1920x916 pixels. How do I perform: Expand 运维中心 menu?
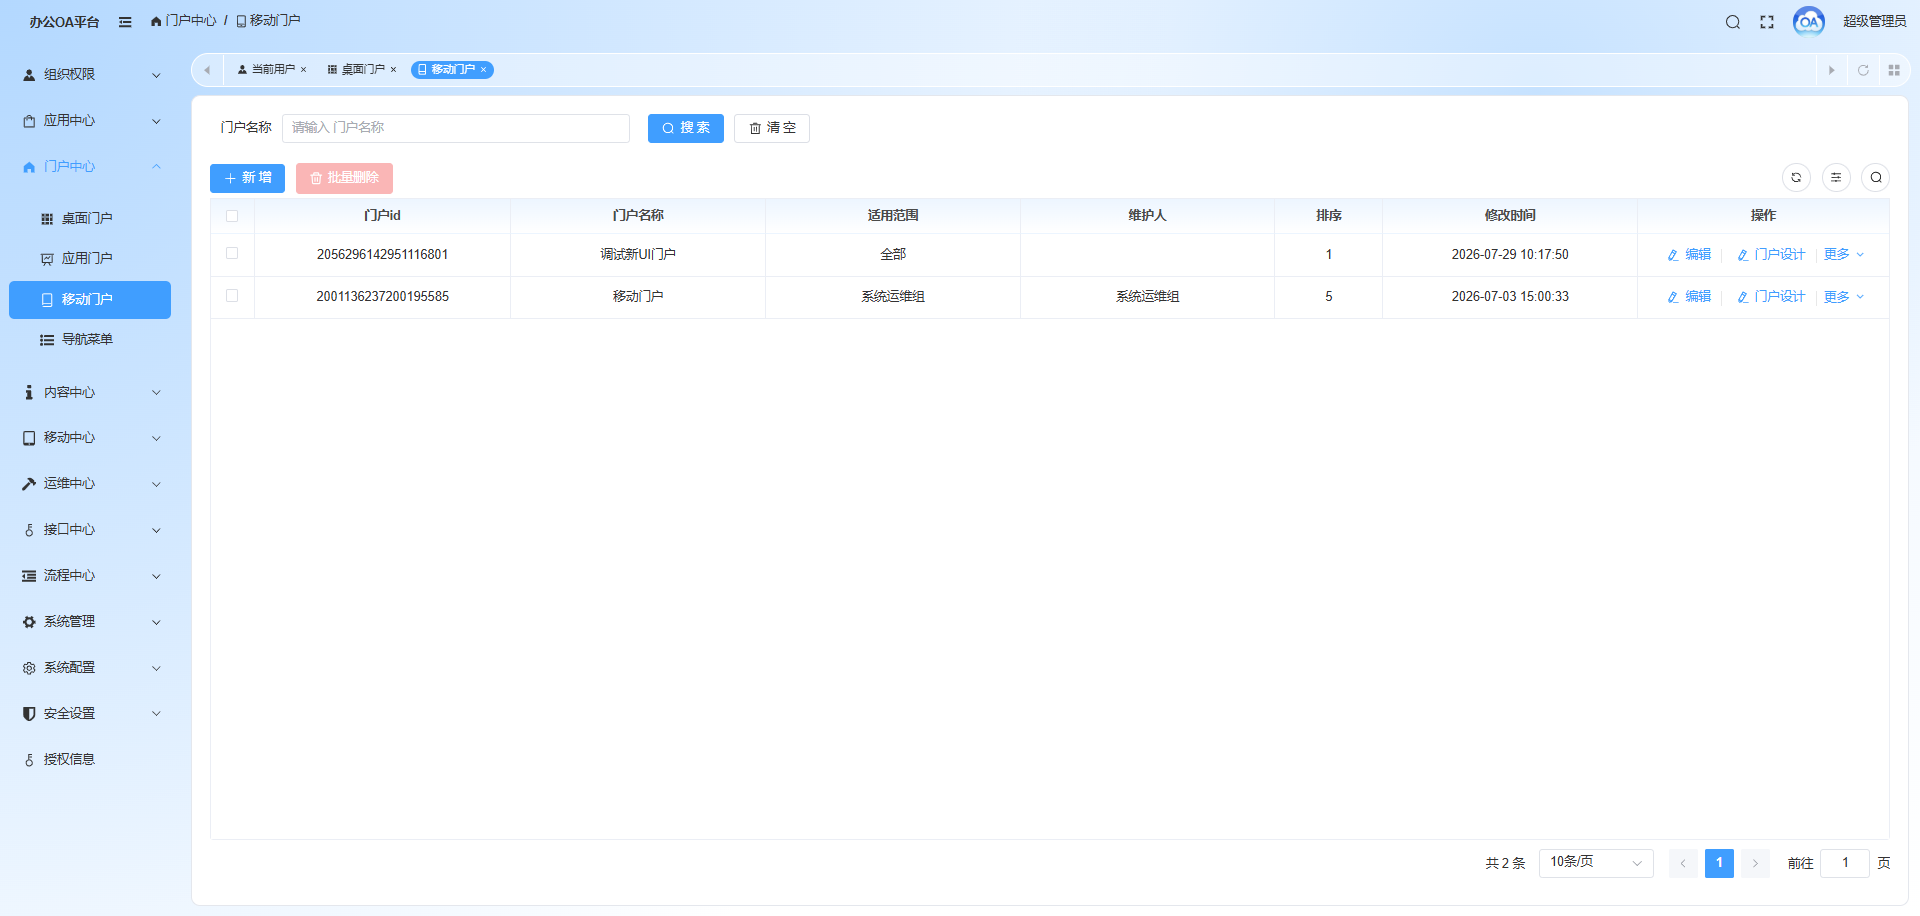click(x=90, y=483)
